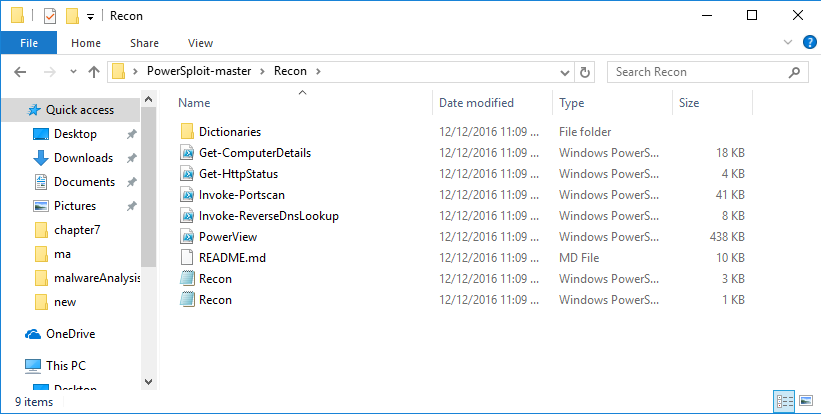Click the Recon breadcrumb in address bar
Screen dimensions: 821x414
pos(290,71)
